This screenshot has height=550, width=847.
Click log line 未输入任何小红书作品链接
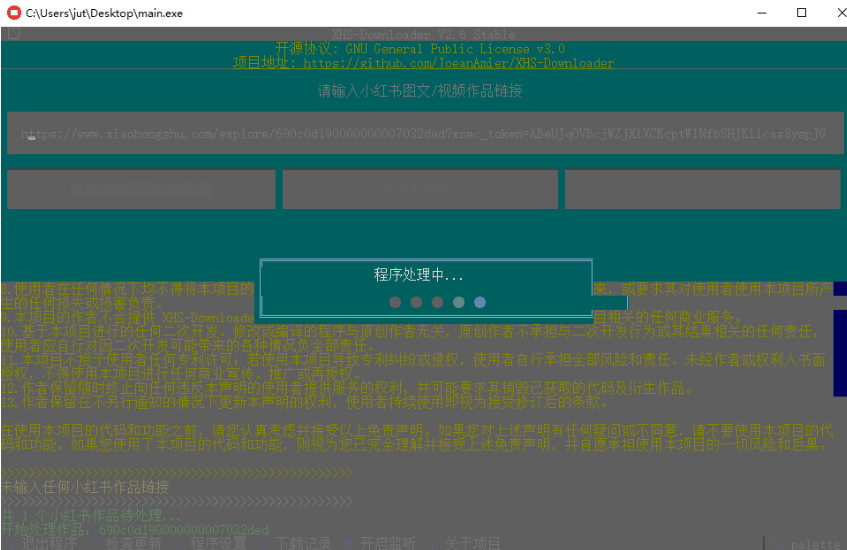pos(85,487)
